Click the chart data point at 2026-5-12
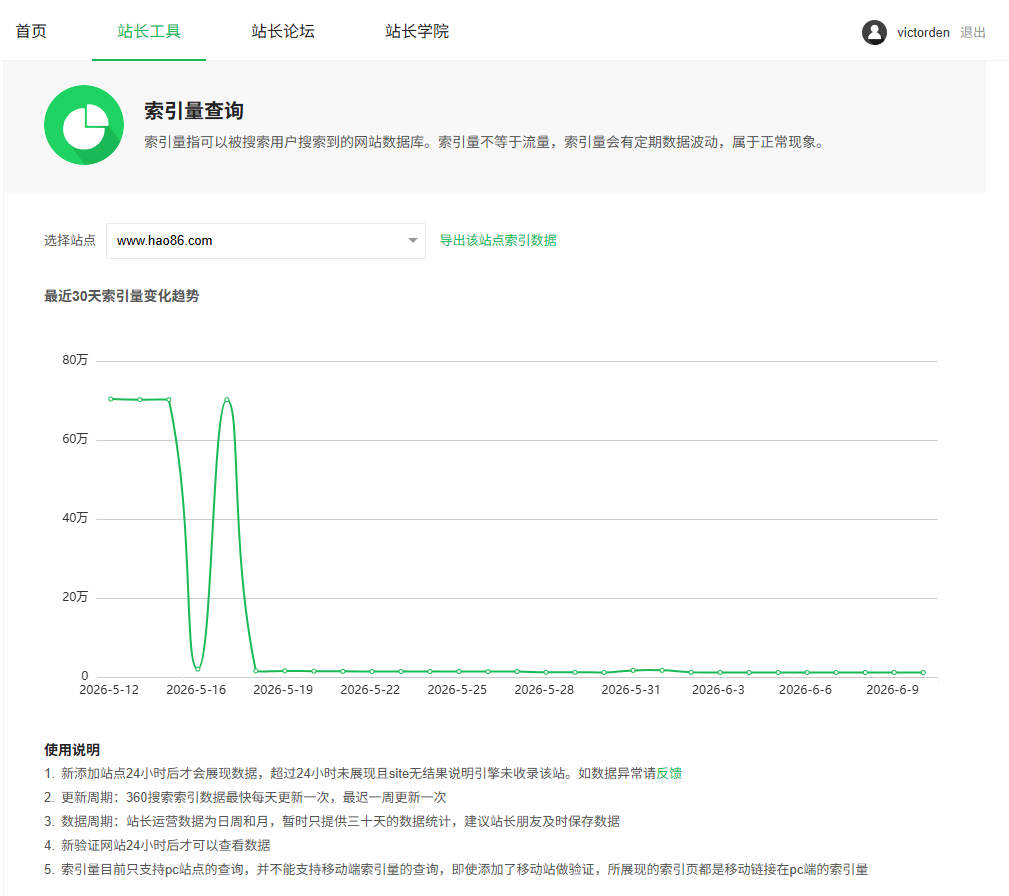 [x=111, y=399]
